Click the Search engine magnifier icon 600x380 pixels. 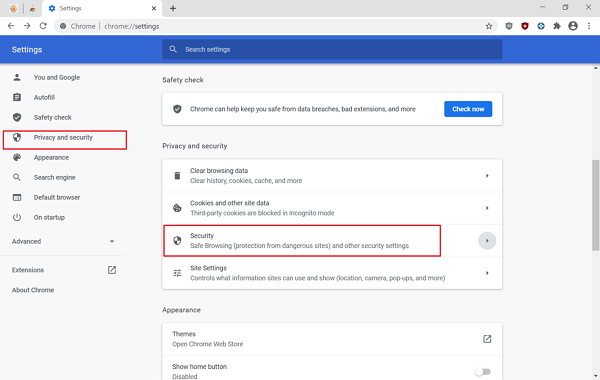point(17,177)
